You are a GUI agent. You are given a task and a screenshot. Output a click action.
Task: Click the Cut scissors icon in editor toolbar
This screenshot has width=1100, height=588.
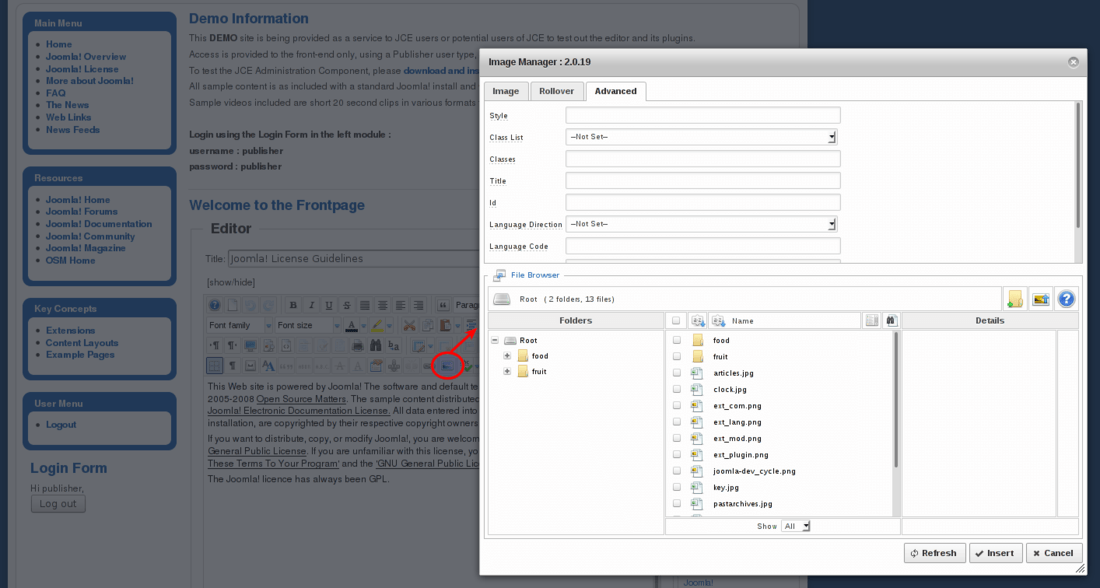409,325
